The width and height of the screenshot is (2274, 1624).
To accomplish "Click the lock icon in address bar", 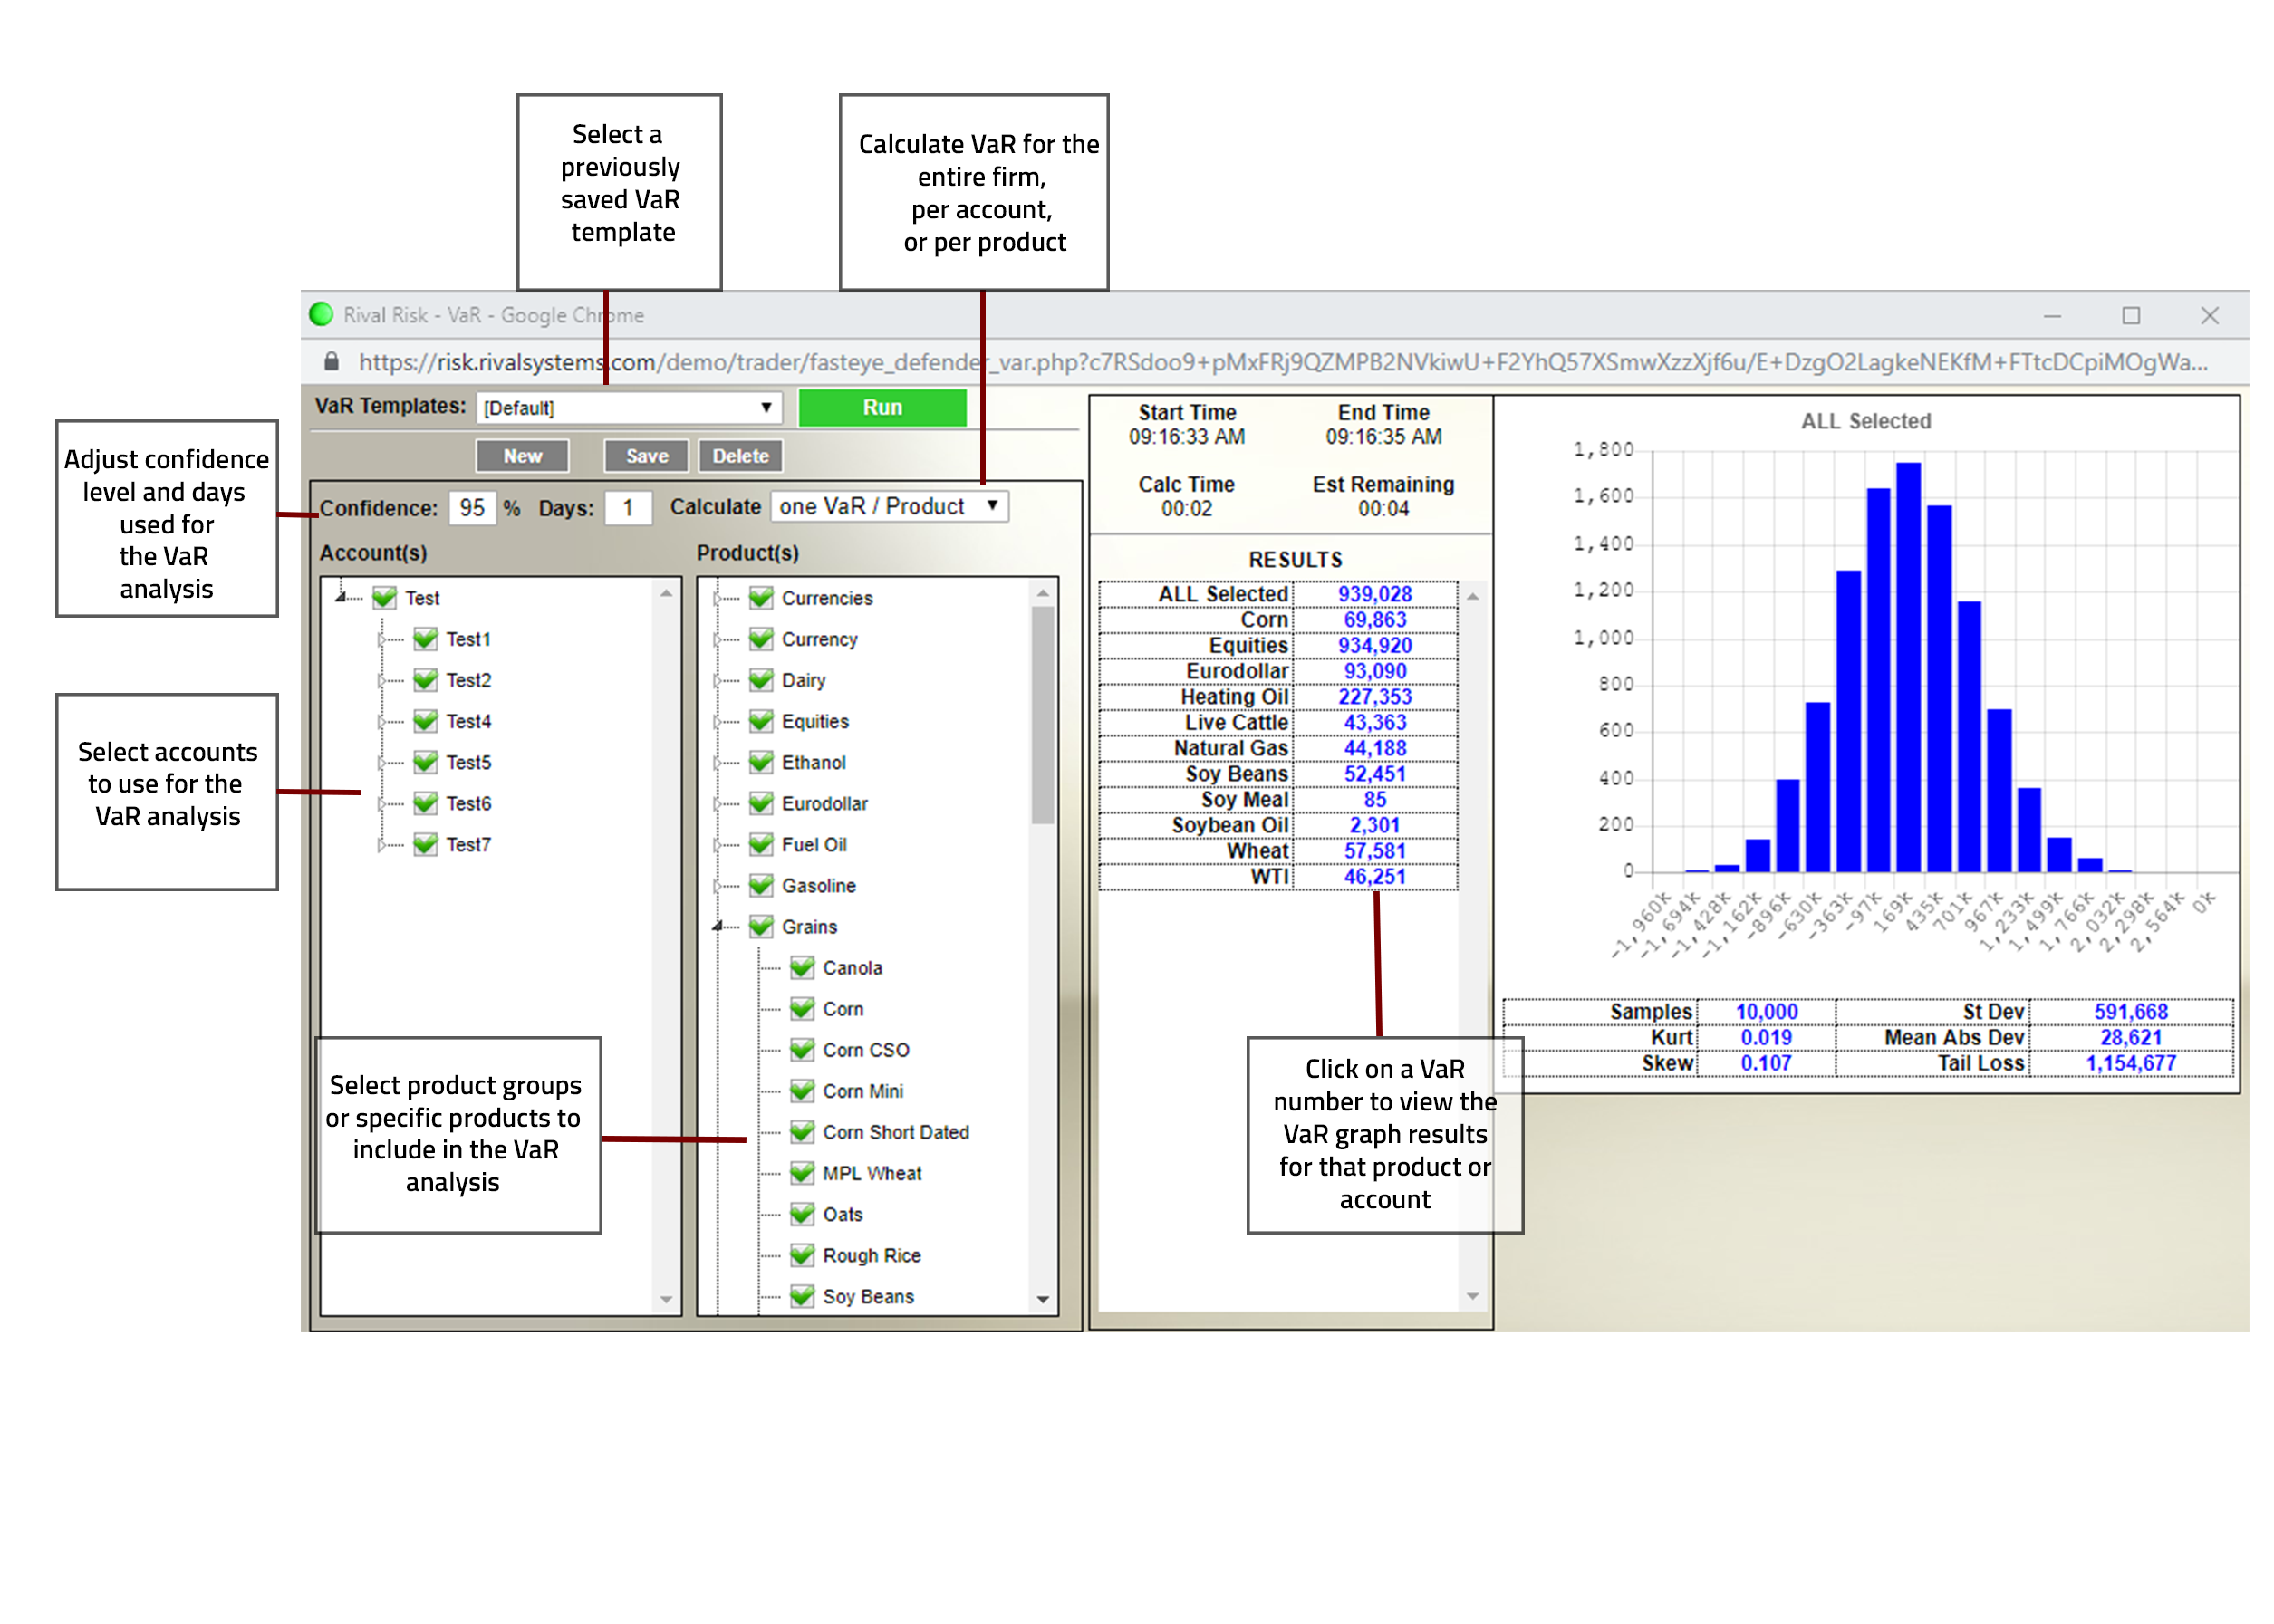I will [x=331, y=361].
